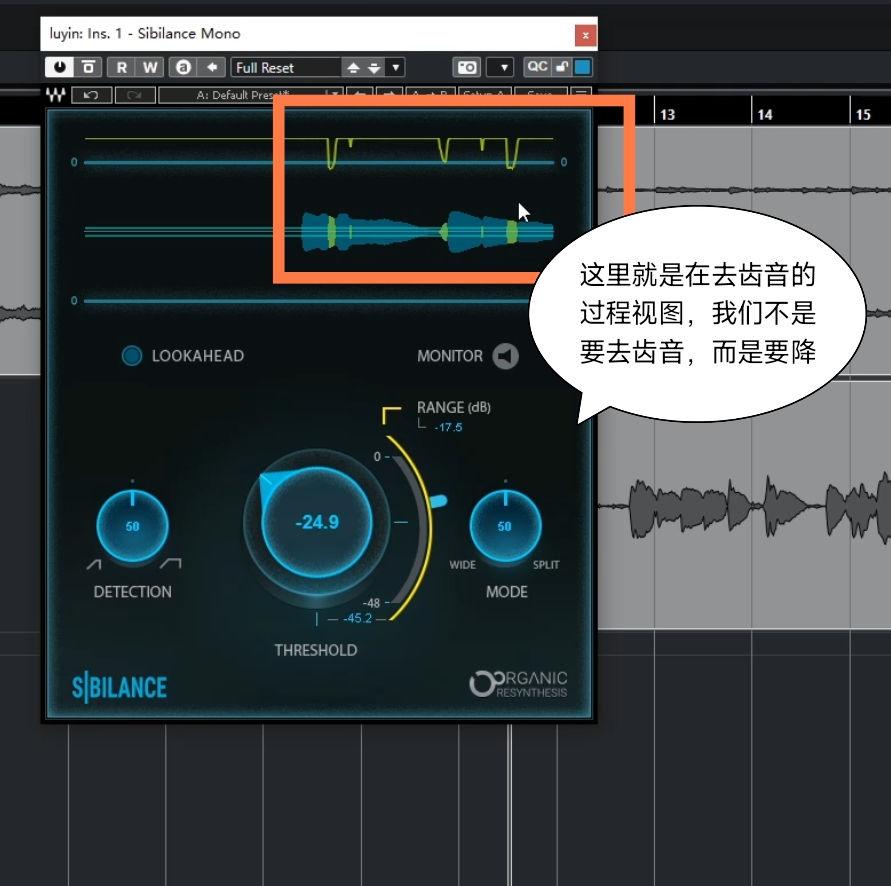
Task: Click the RANGE slider handle
Action: click(438, 501)
